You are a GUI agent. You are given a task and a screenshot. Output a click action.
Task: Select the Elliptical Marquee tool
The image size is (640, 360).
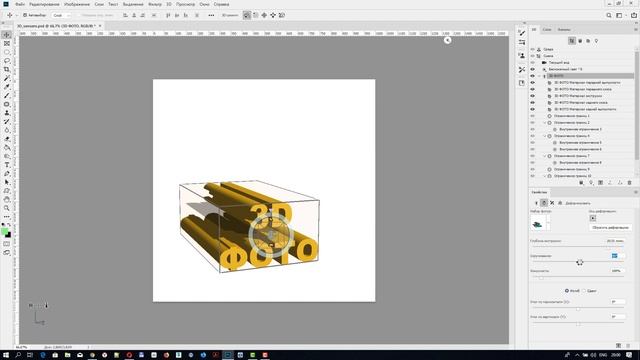7,52
